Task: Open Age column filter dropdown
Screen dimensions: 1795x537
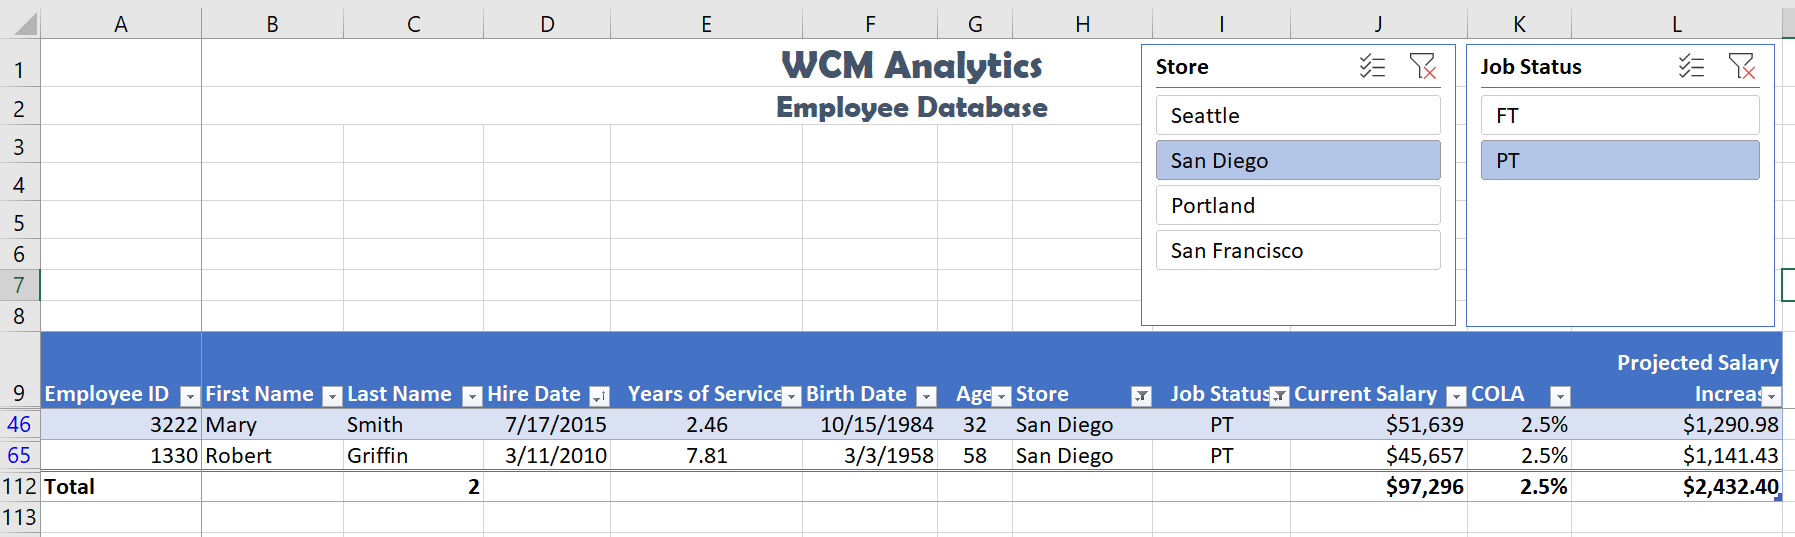Action: pos(1001,396)
